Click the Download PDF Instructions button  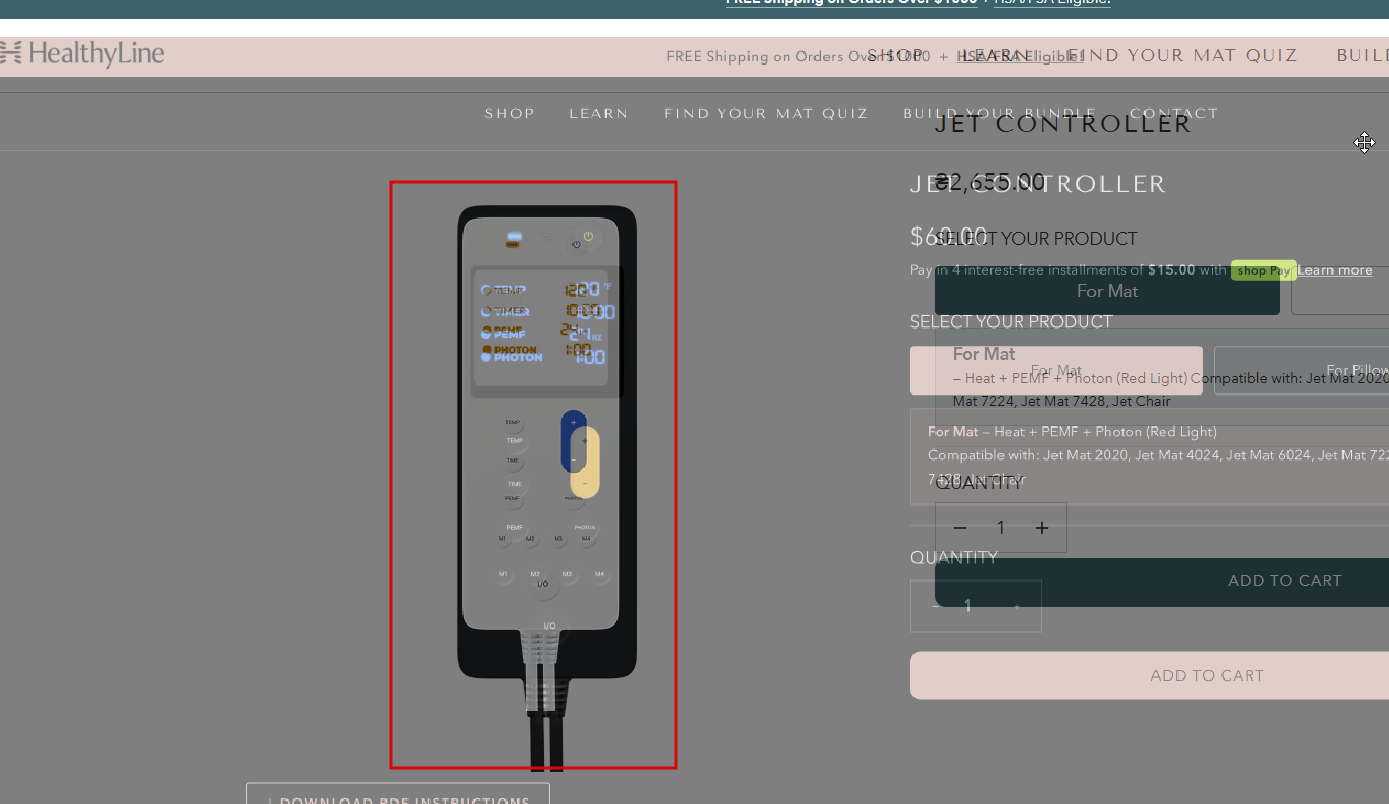pyautogui.click(x=398, y=794)
